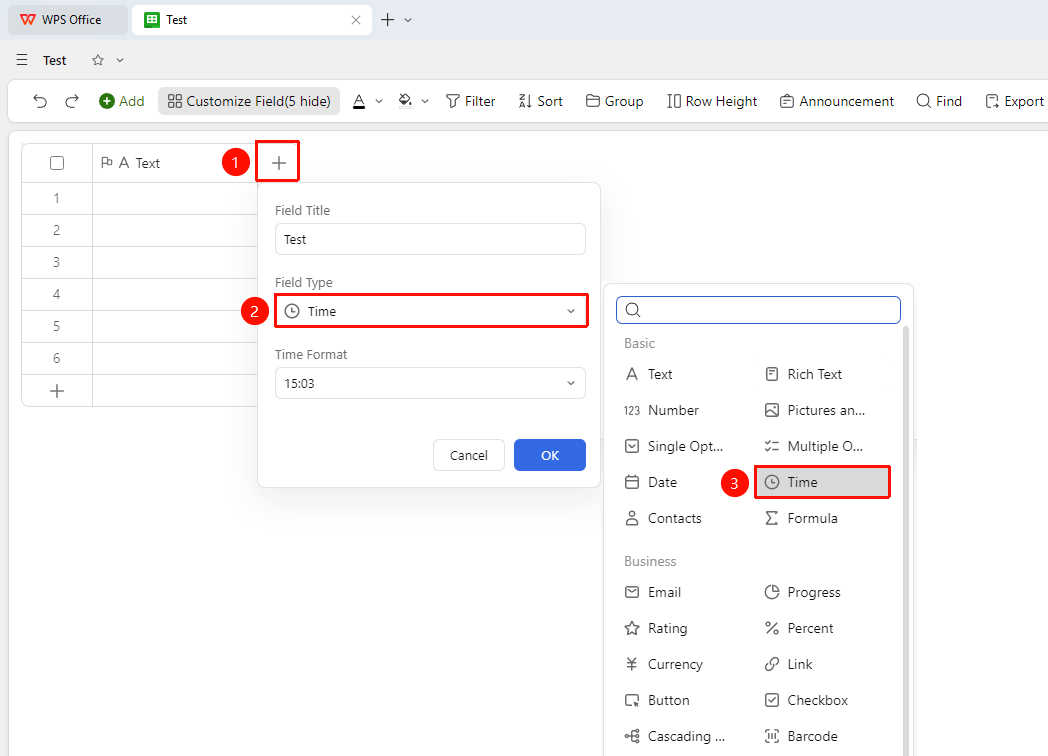Click the Group toolbar button
The width and height of the screenshot is (1048, 756).
pos(614,101)
